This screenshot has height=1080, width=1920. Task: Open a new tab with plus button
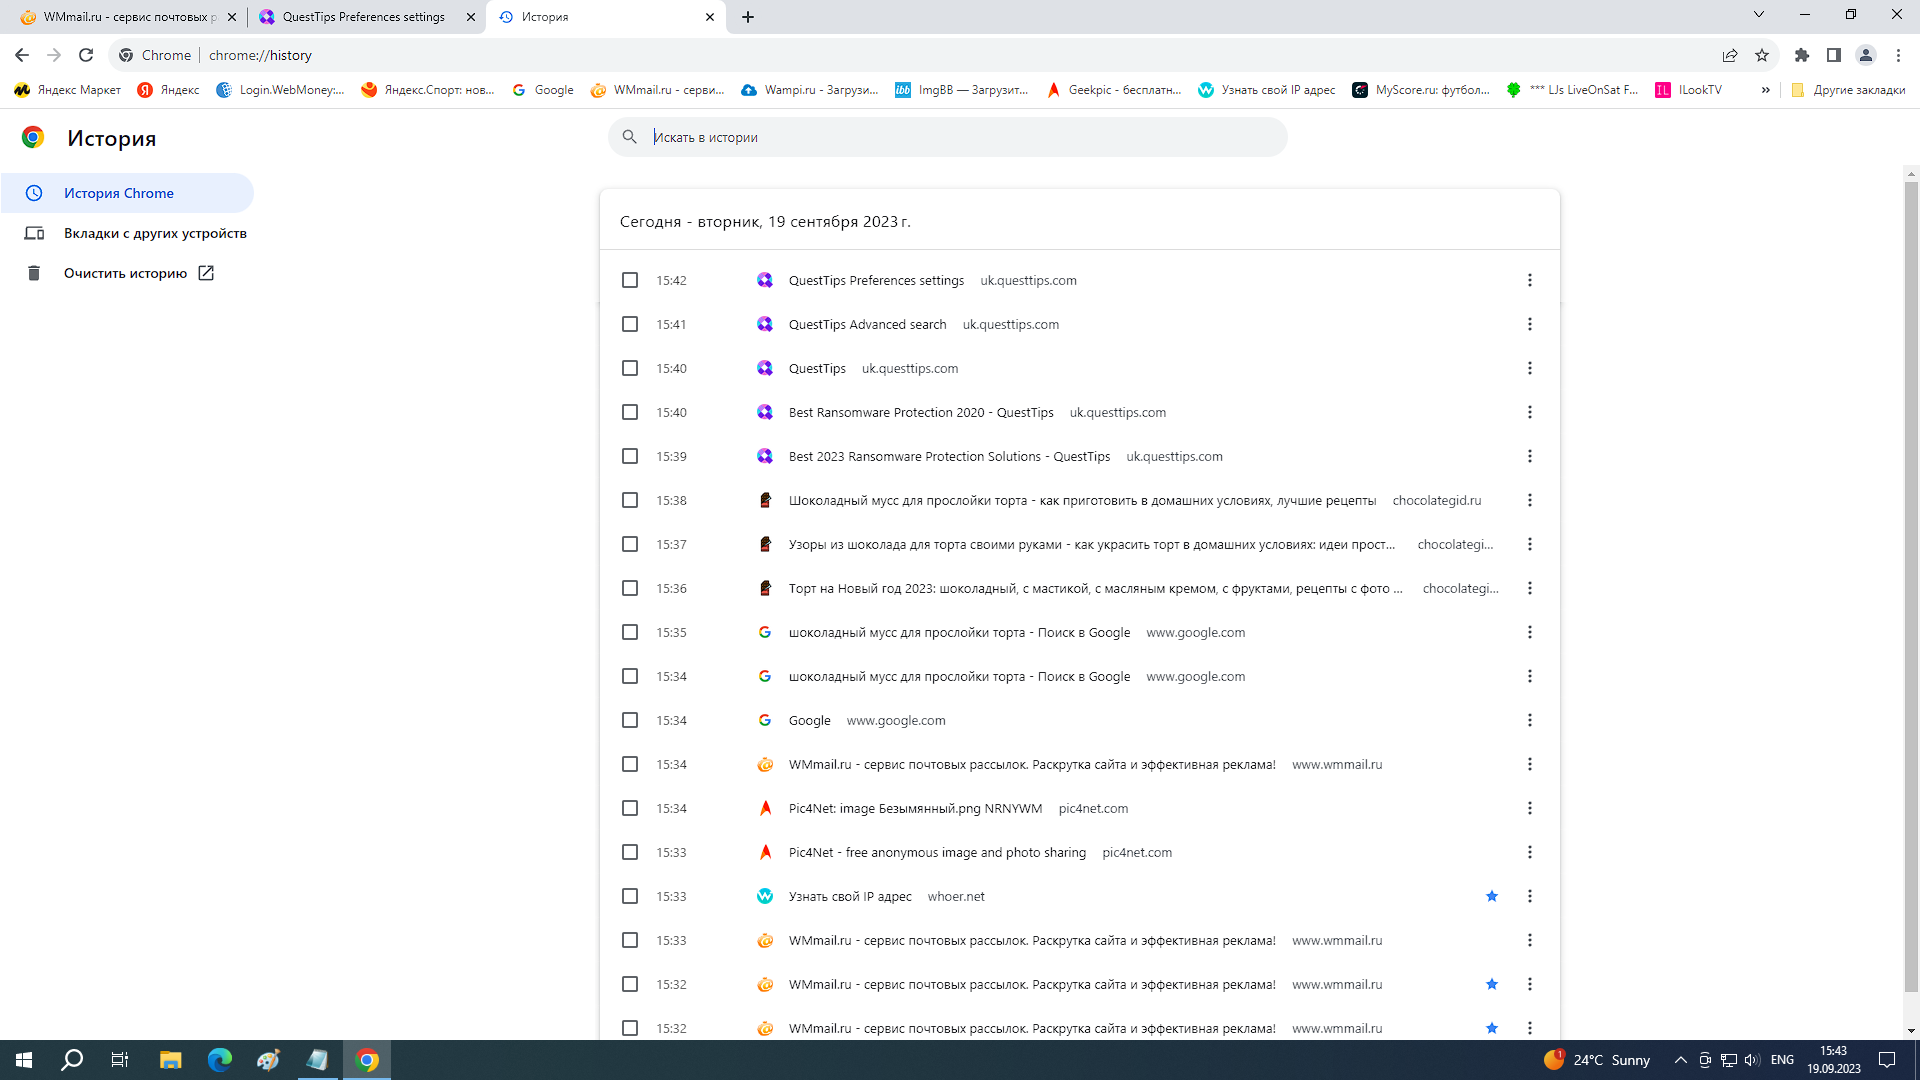748,17
